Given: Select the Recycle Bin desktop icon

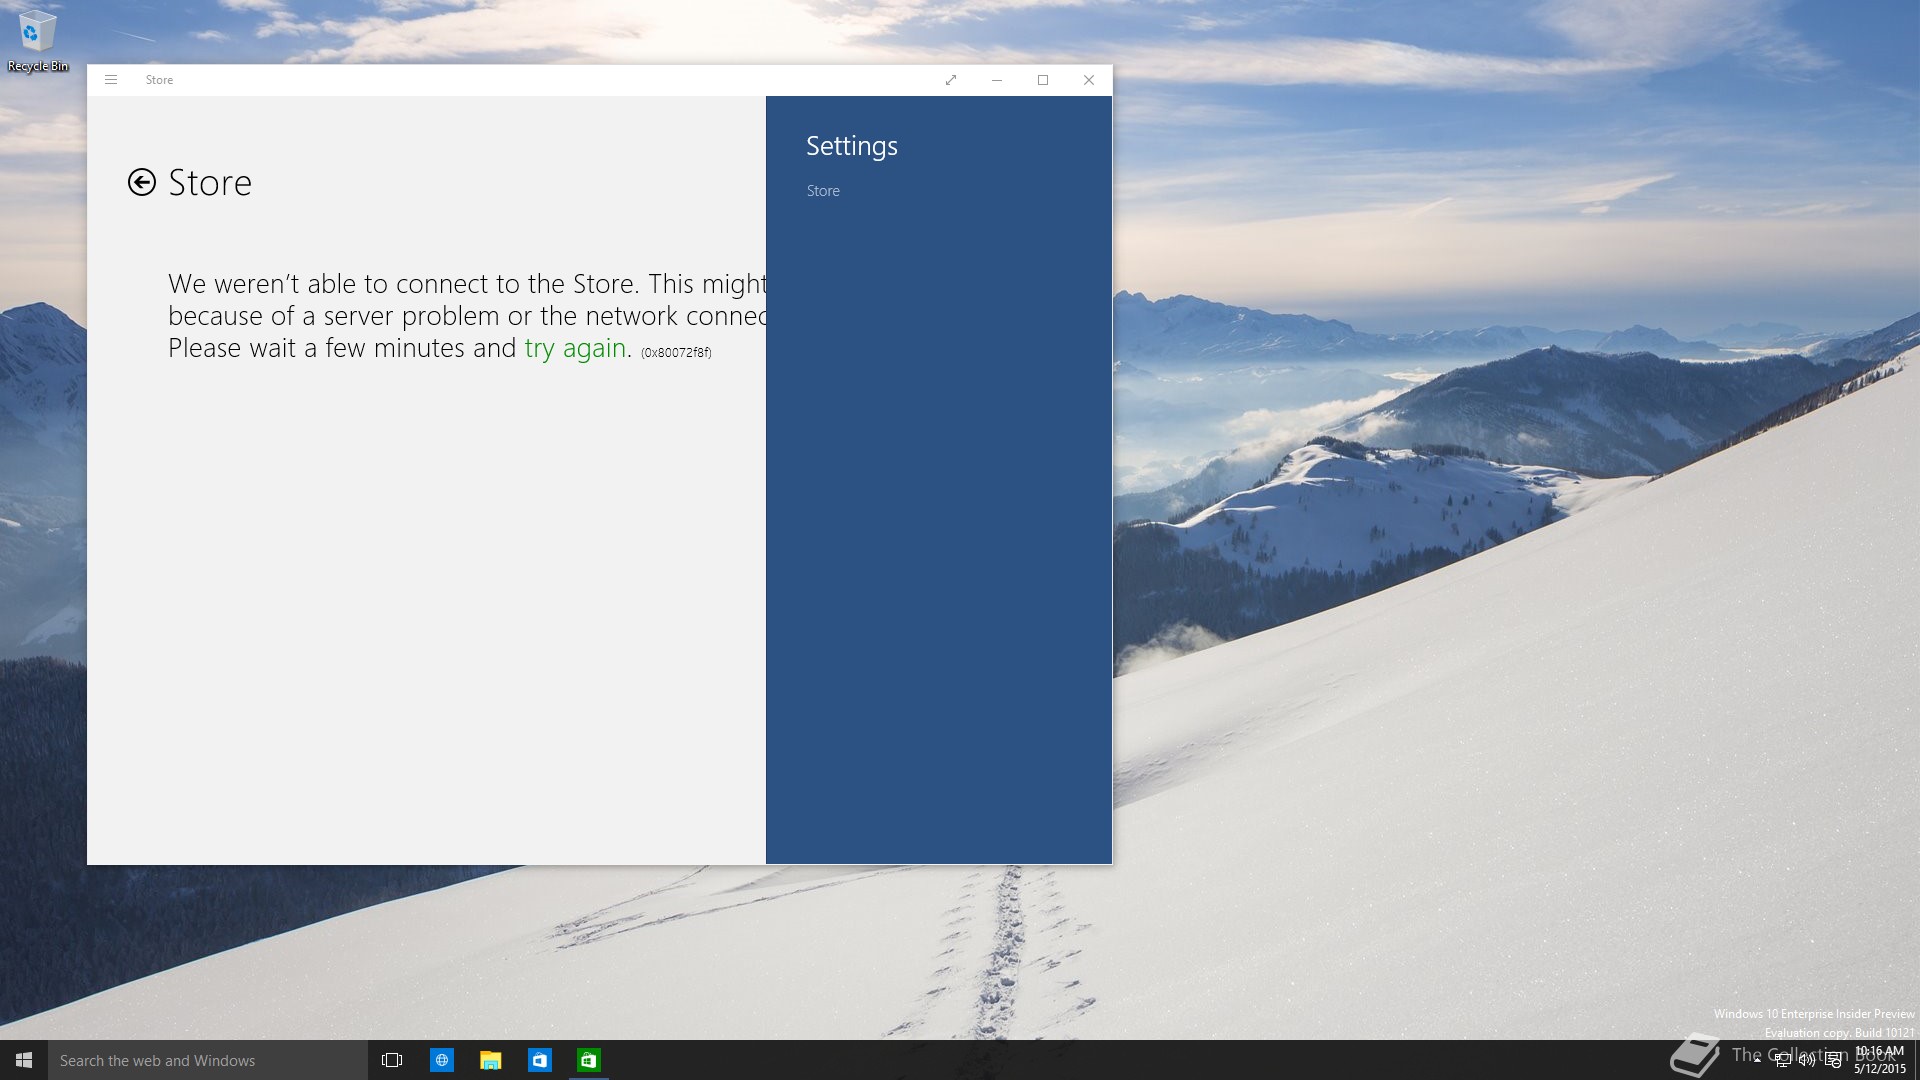Looking at the screenshot, I should pyautogui.click(x=38, y=42).
